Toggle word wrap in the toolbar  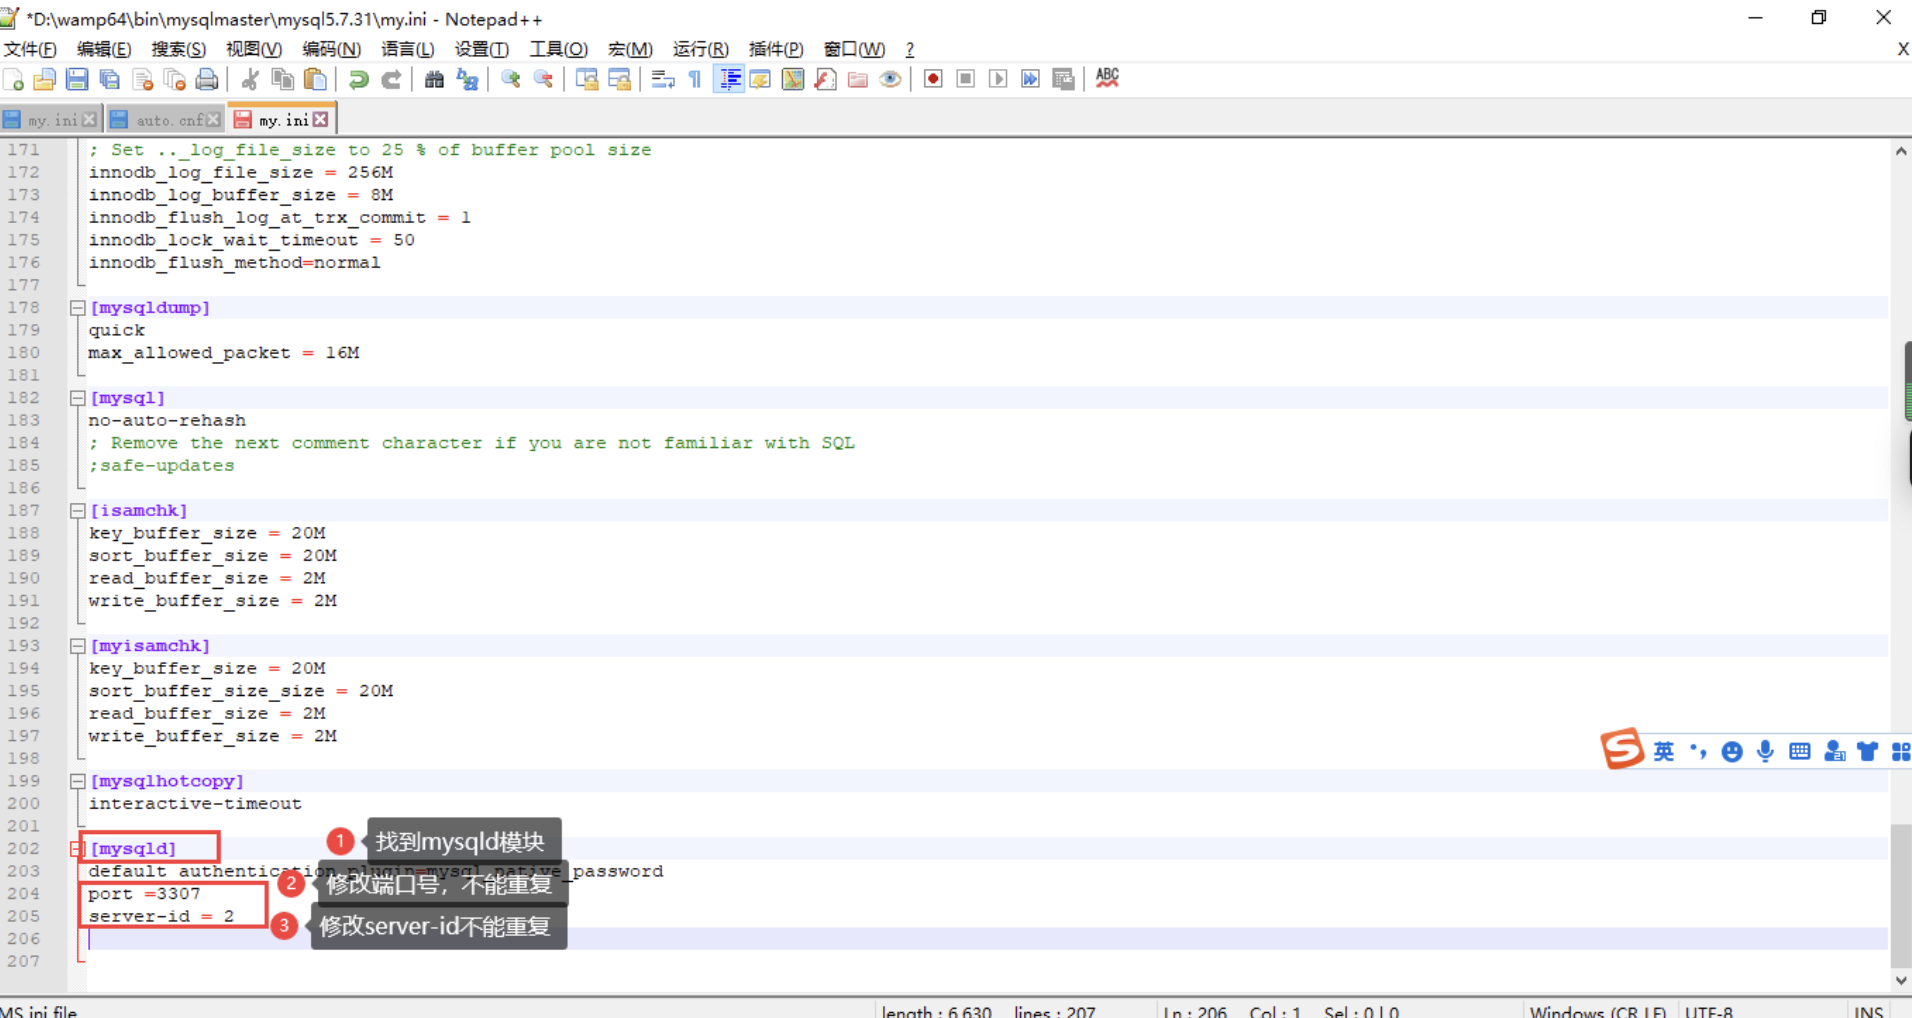click(663, 79)
